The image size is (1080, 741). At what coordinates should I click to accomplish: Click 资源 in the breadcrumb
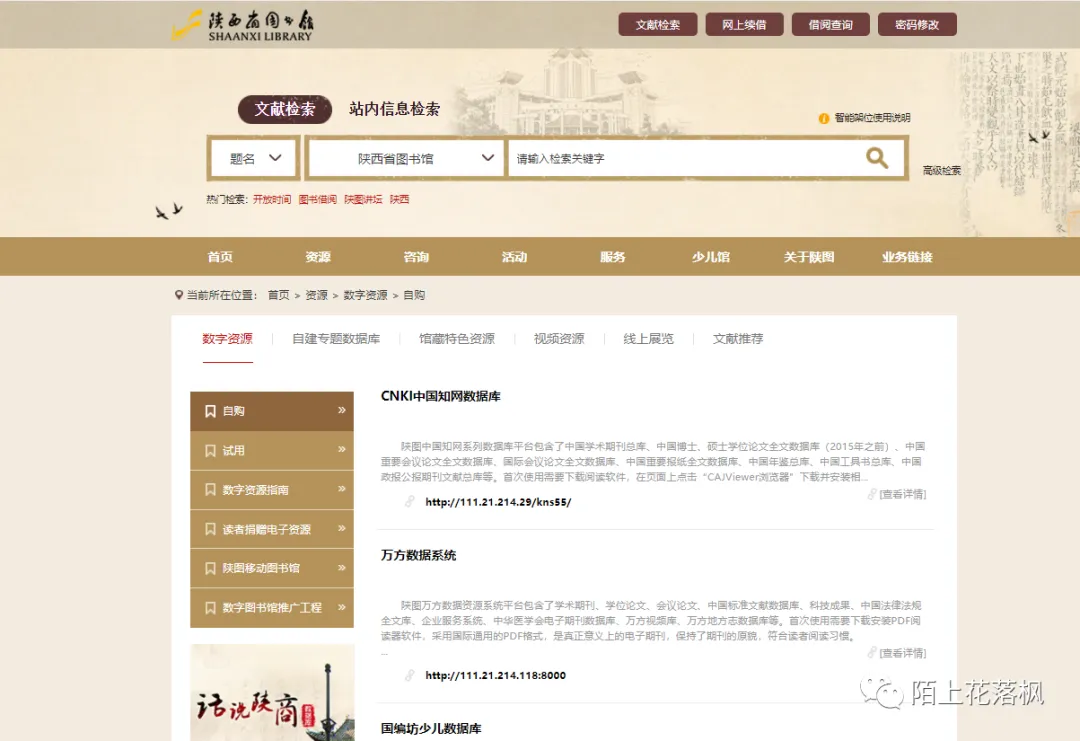point(316,295)
